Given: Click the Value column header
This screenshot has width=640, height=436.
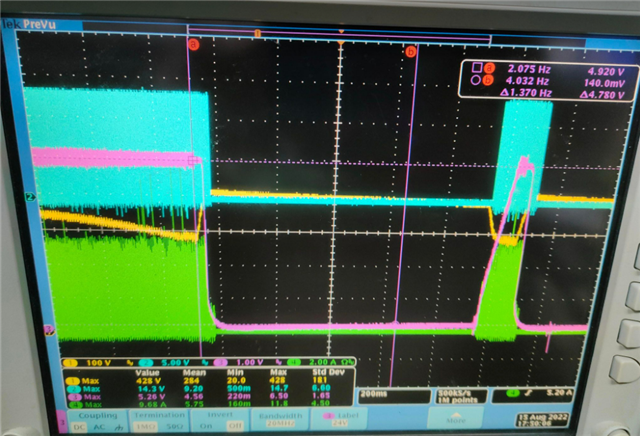Looking at the screenshot, I should pyautogui.click(x=147, y=373).
